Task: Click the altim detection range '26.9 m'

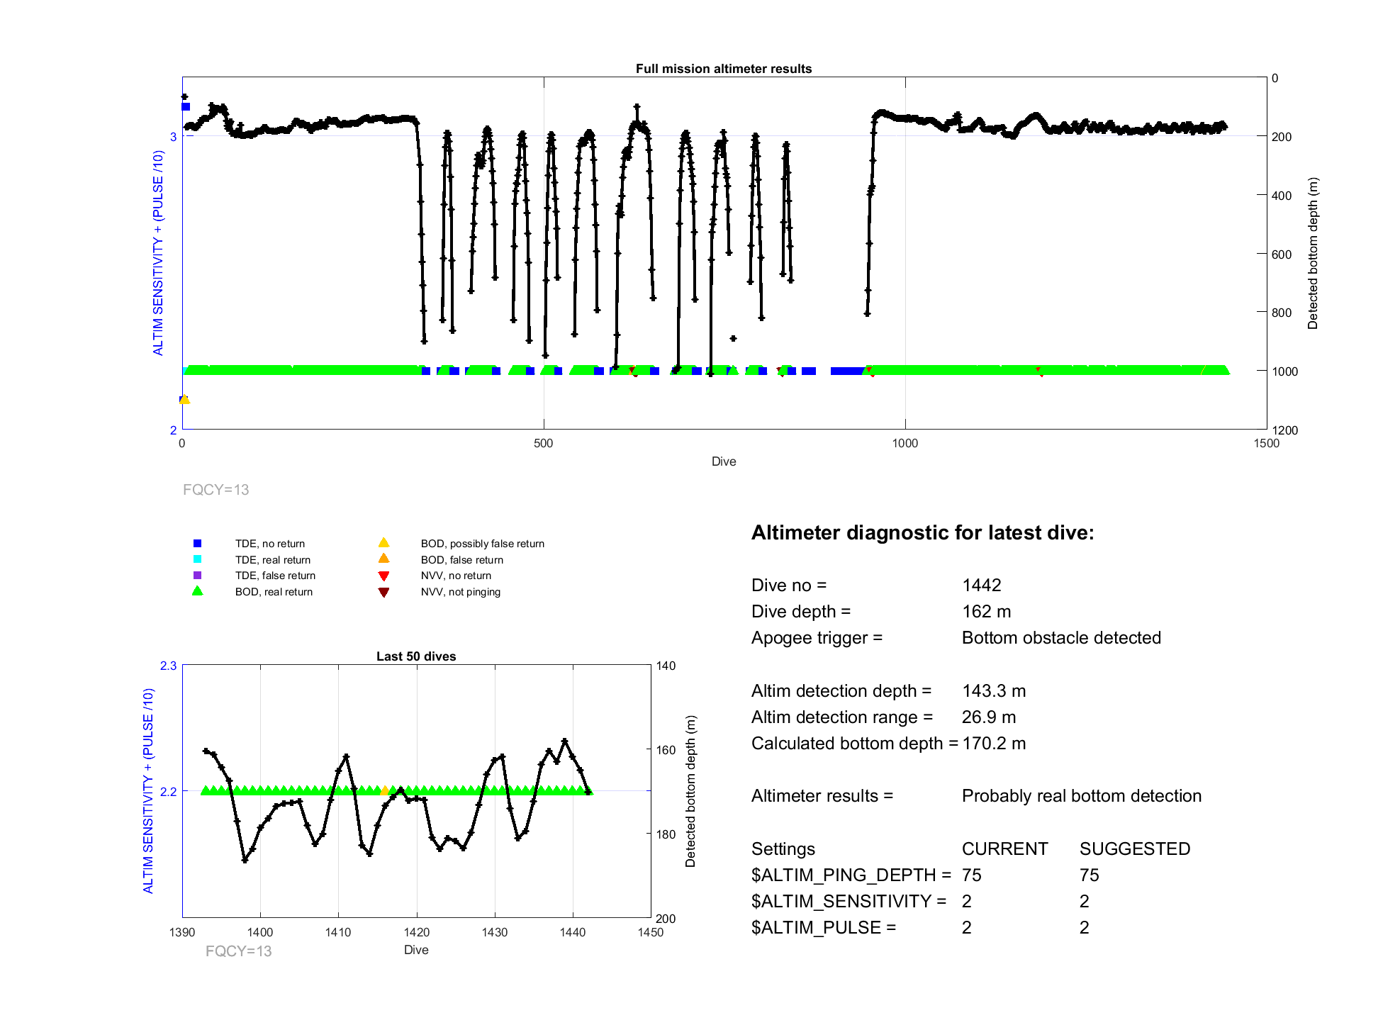Action: pyautogui.click(x=989, y=717)
